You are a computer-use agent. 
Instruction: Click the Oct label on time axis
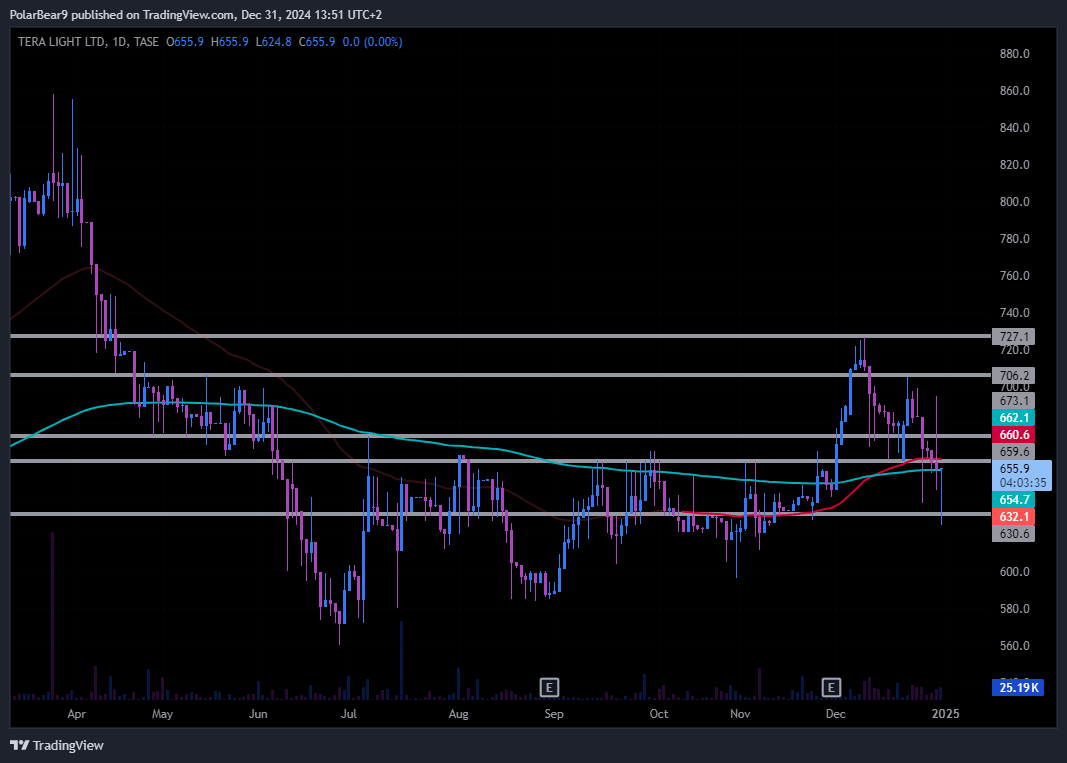659,714
